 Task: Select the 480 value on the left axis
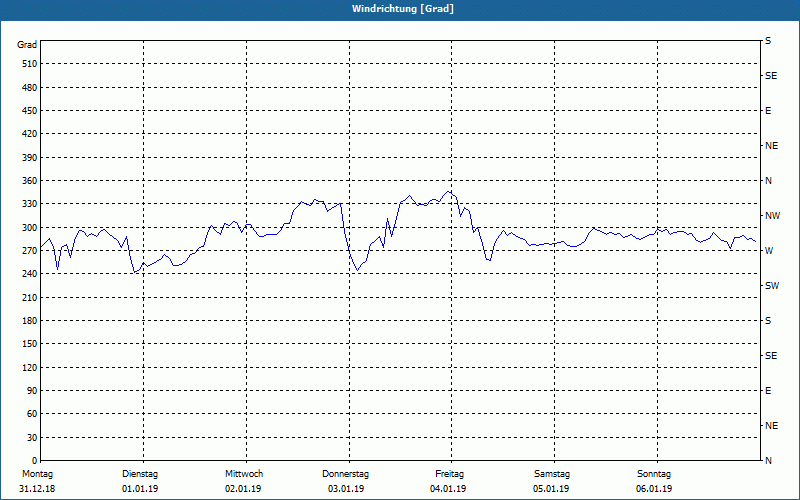pyautogui.click(x=29, y=87)
